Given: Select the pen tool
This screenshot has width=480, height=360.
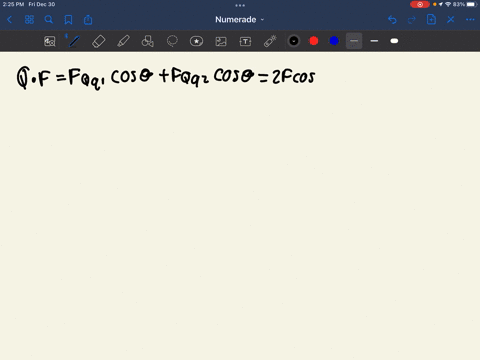Looking at the screenshot, I should tap(74, 41).
